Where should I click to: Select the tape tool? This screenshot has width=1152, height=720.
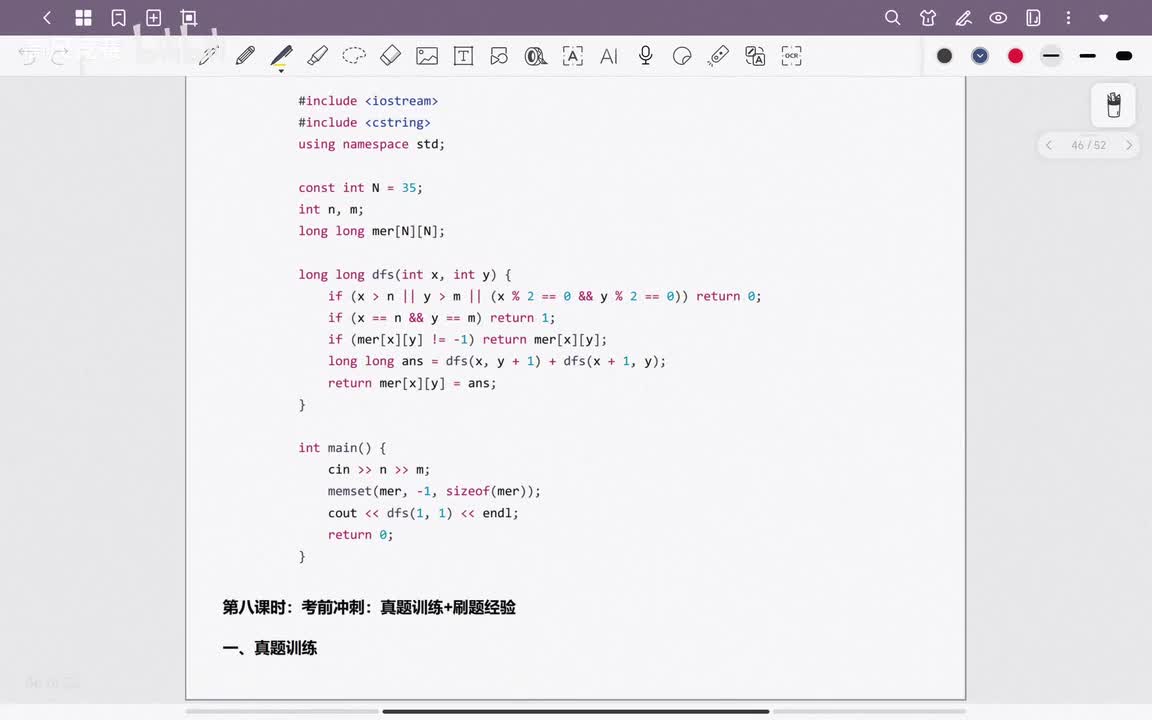[536, 56]
